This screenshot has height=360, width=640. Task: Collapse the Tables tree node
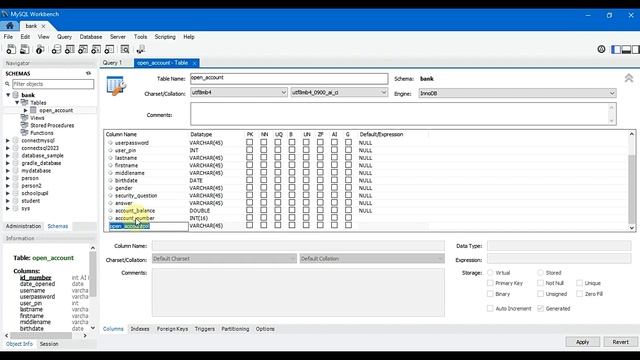point(17,102)
